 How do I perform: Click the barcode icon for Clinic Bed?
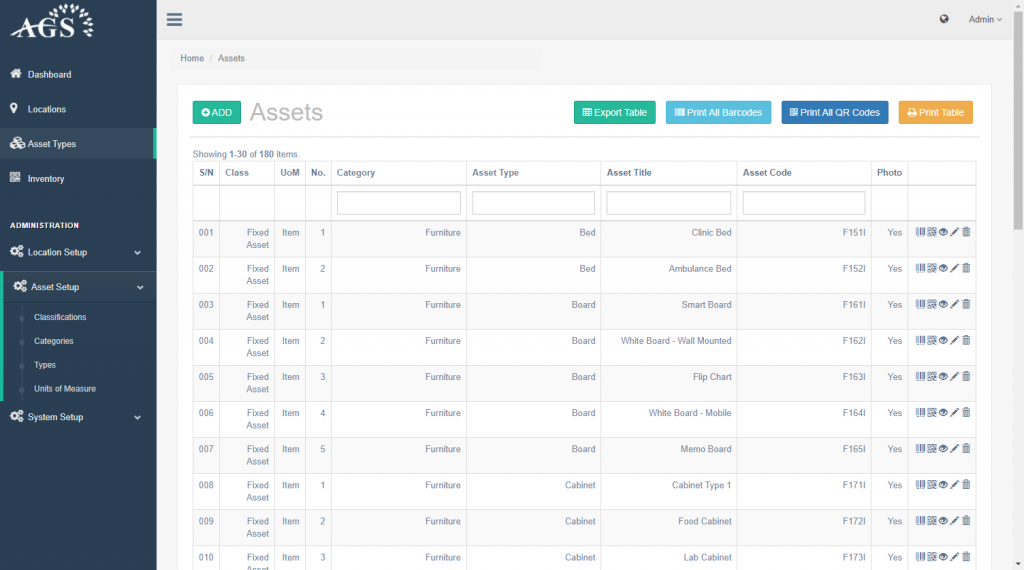920,232
